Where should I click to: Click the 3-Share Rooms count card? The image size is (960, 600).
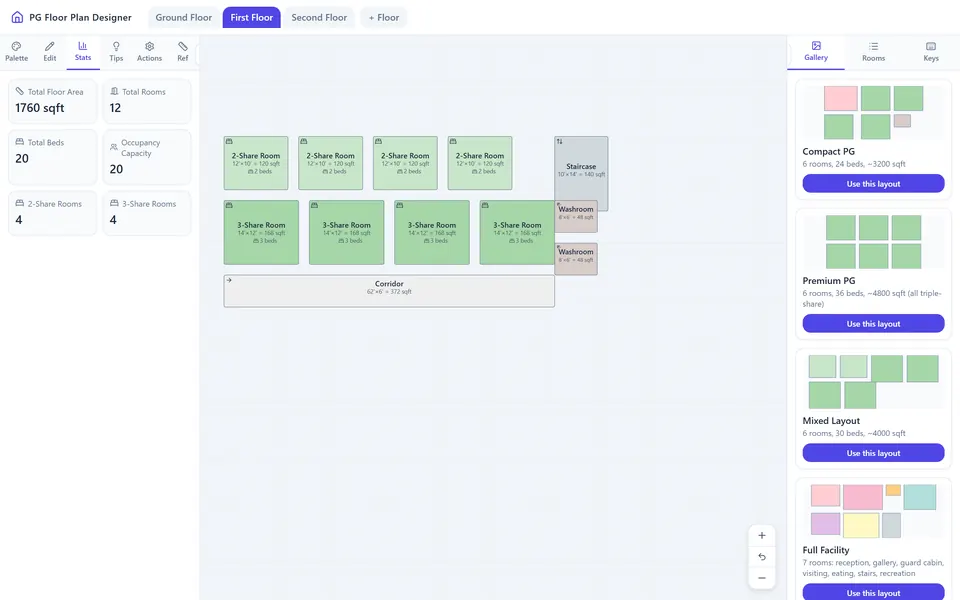(x=147, y=212)
